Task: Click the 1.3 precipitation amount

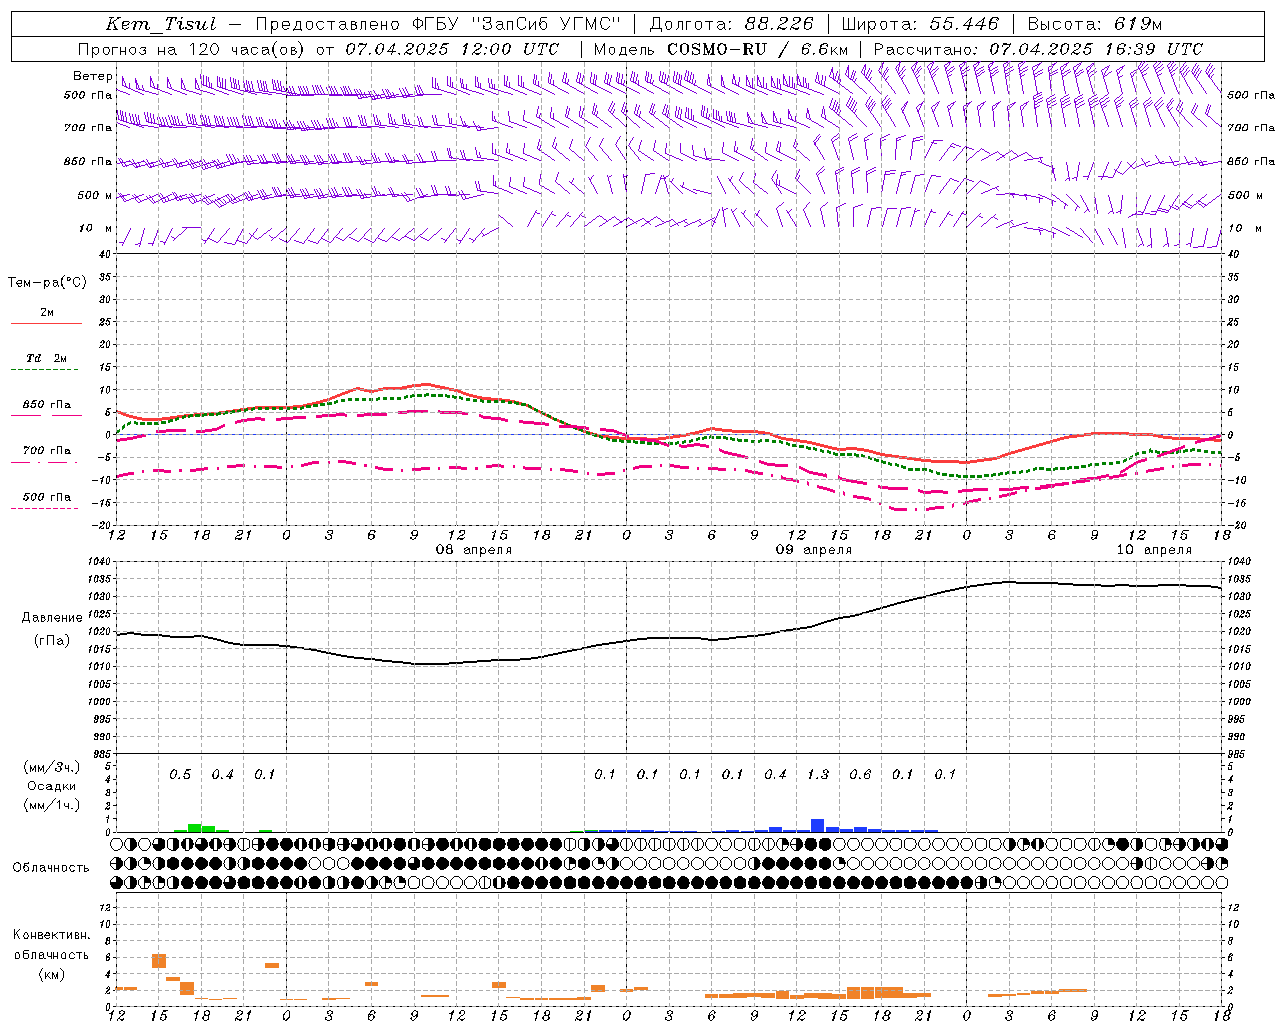Action: [x=818, y=774]
